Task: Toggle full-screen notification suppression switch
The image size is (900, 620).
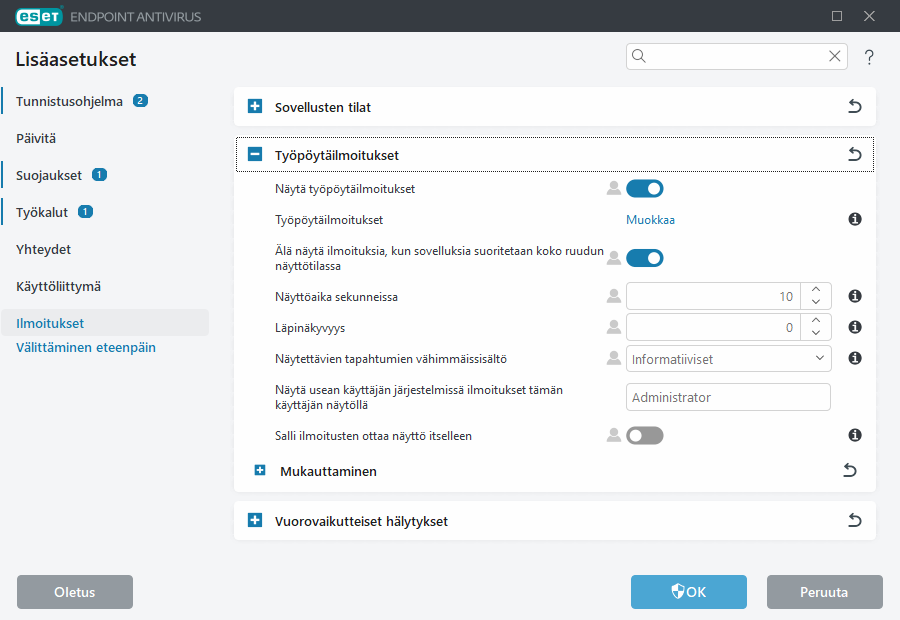Action: [x=645, y=258]
